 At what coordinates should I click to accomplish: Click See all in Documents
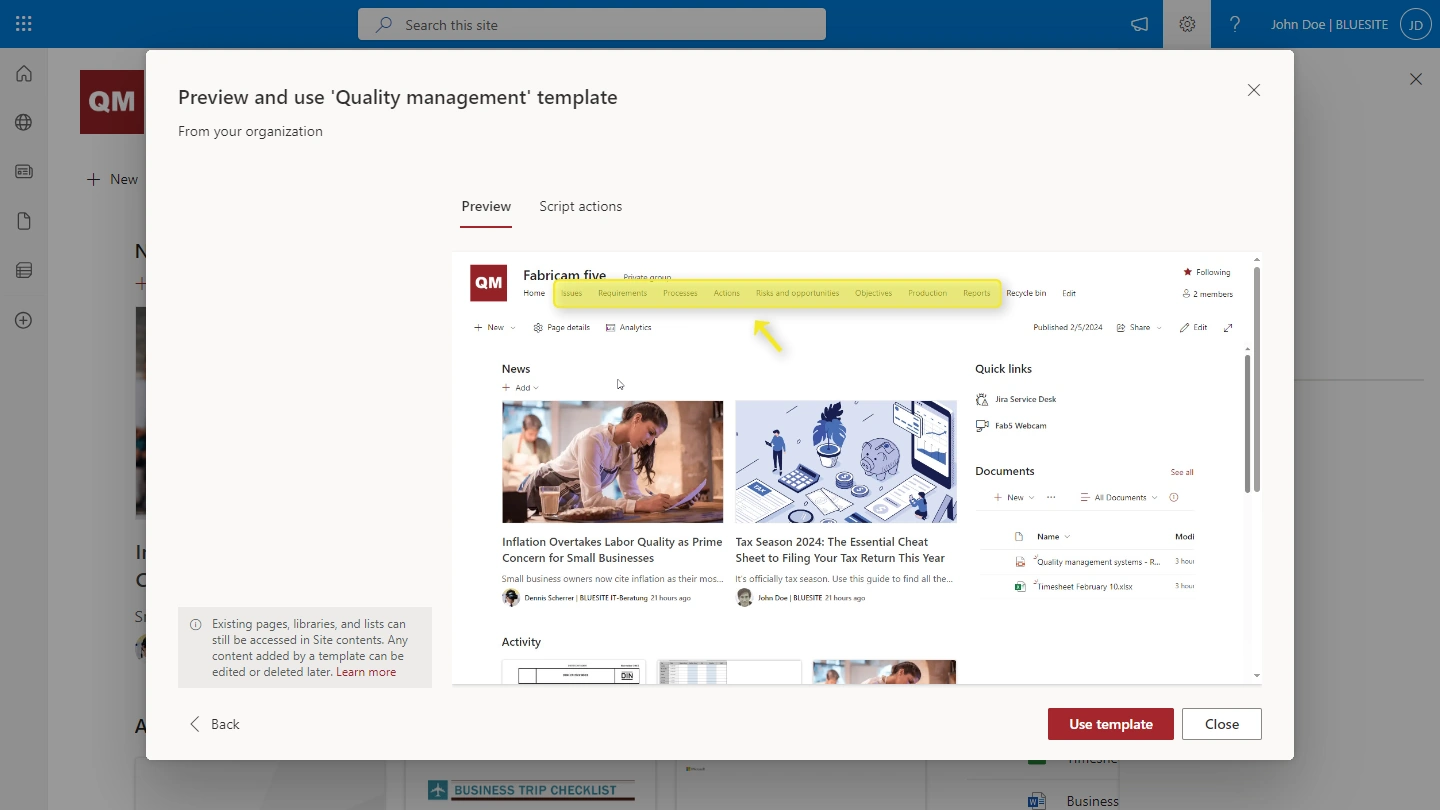tap(1182, 472)
